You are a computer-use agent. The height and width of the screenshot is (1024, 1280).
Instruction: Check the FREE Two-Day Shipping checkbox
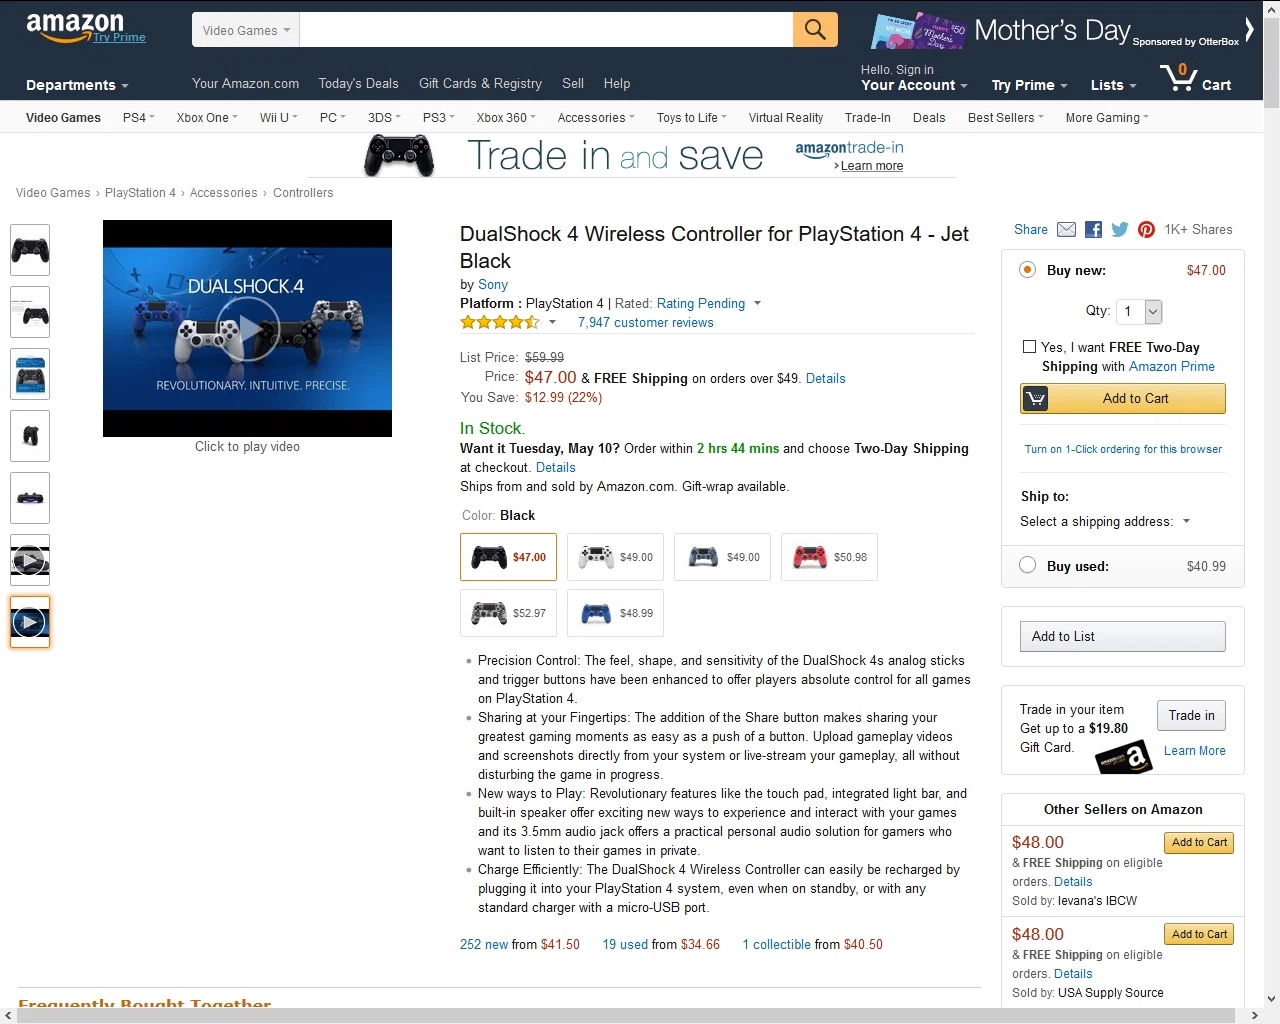coord(1029,347)
